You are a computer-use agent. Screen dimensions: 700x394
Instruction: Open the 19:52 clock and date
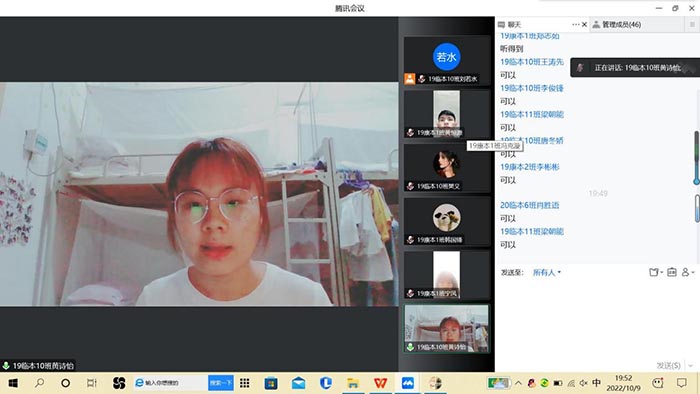click(623, 383)
